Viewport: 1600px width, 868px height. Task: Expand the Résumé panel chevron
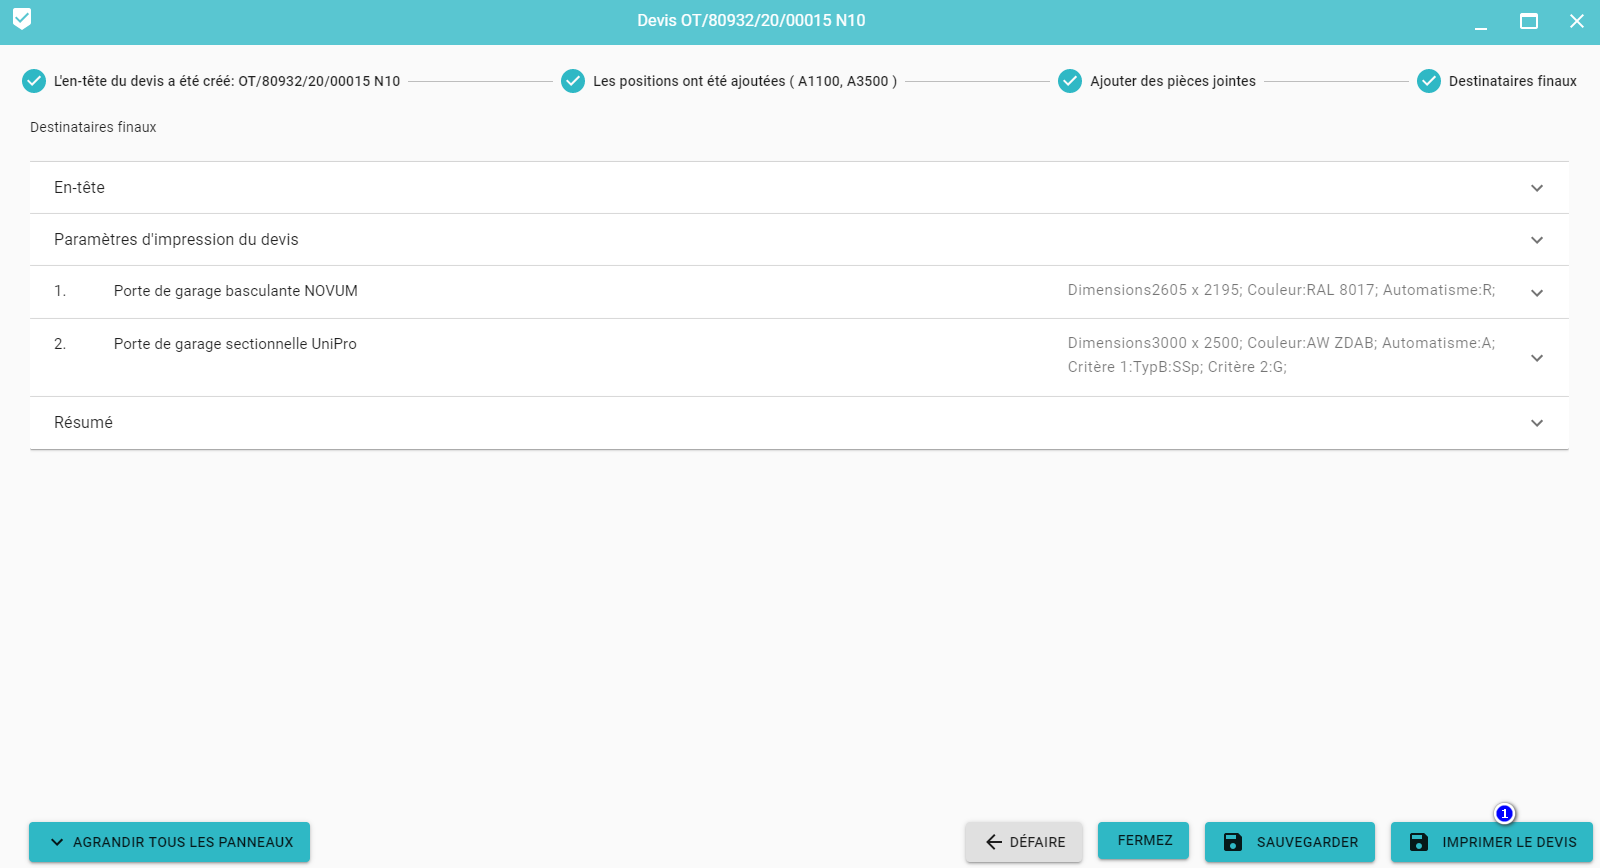click(x=1537, y=423)
